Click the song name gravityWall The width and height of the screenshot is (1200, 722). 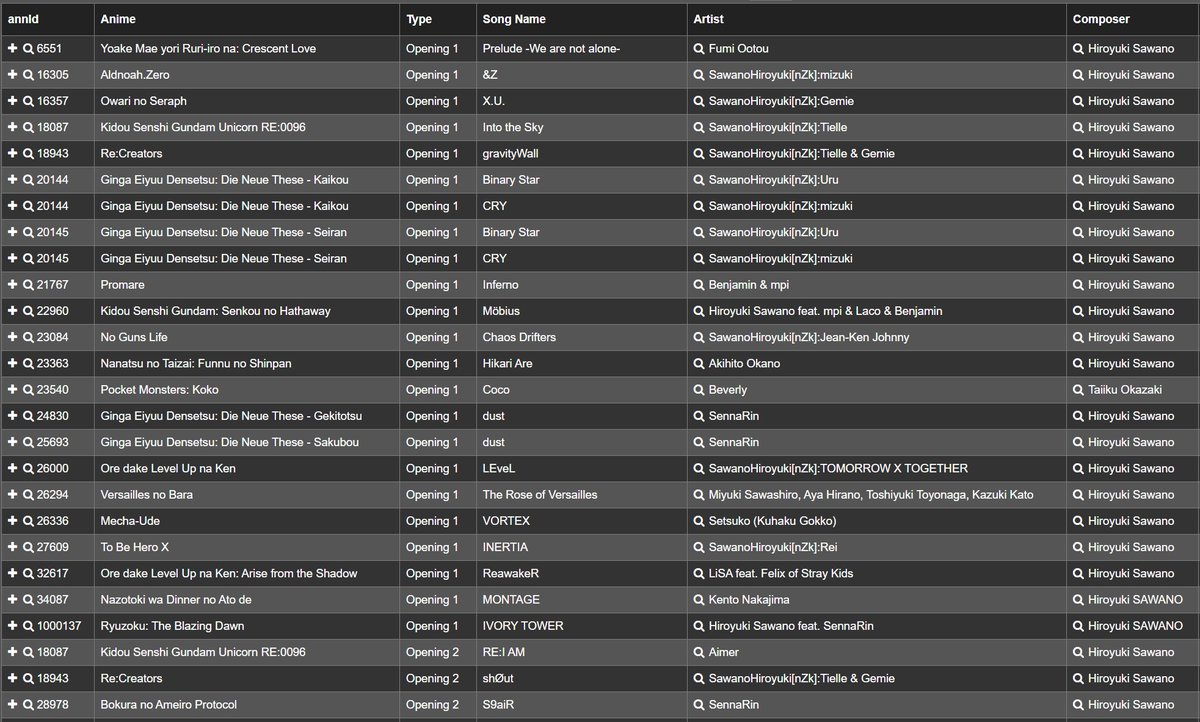tap(510, 154)
